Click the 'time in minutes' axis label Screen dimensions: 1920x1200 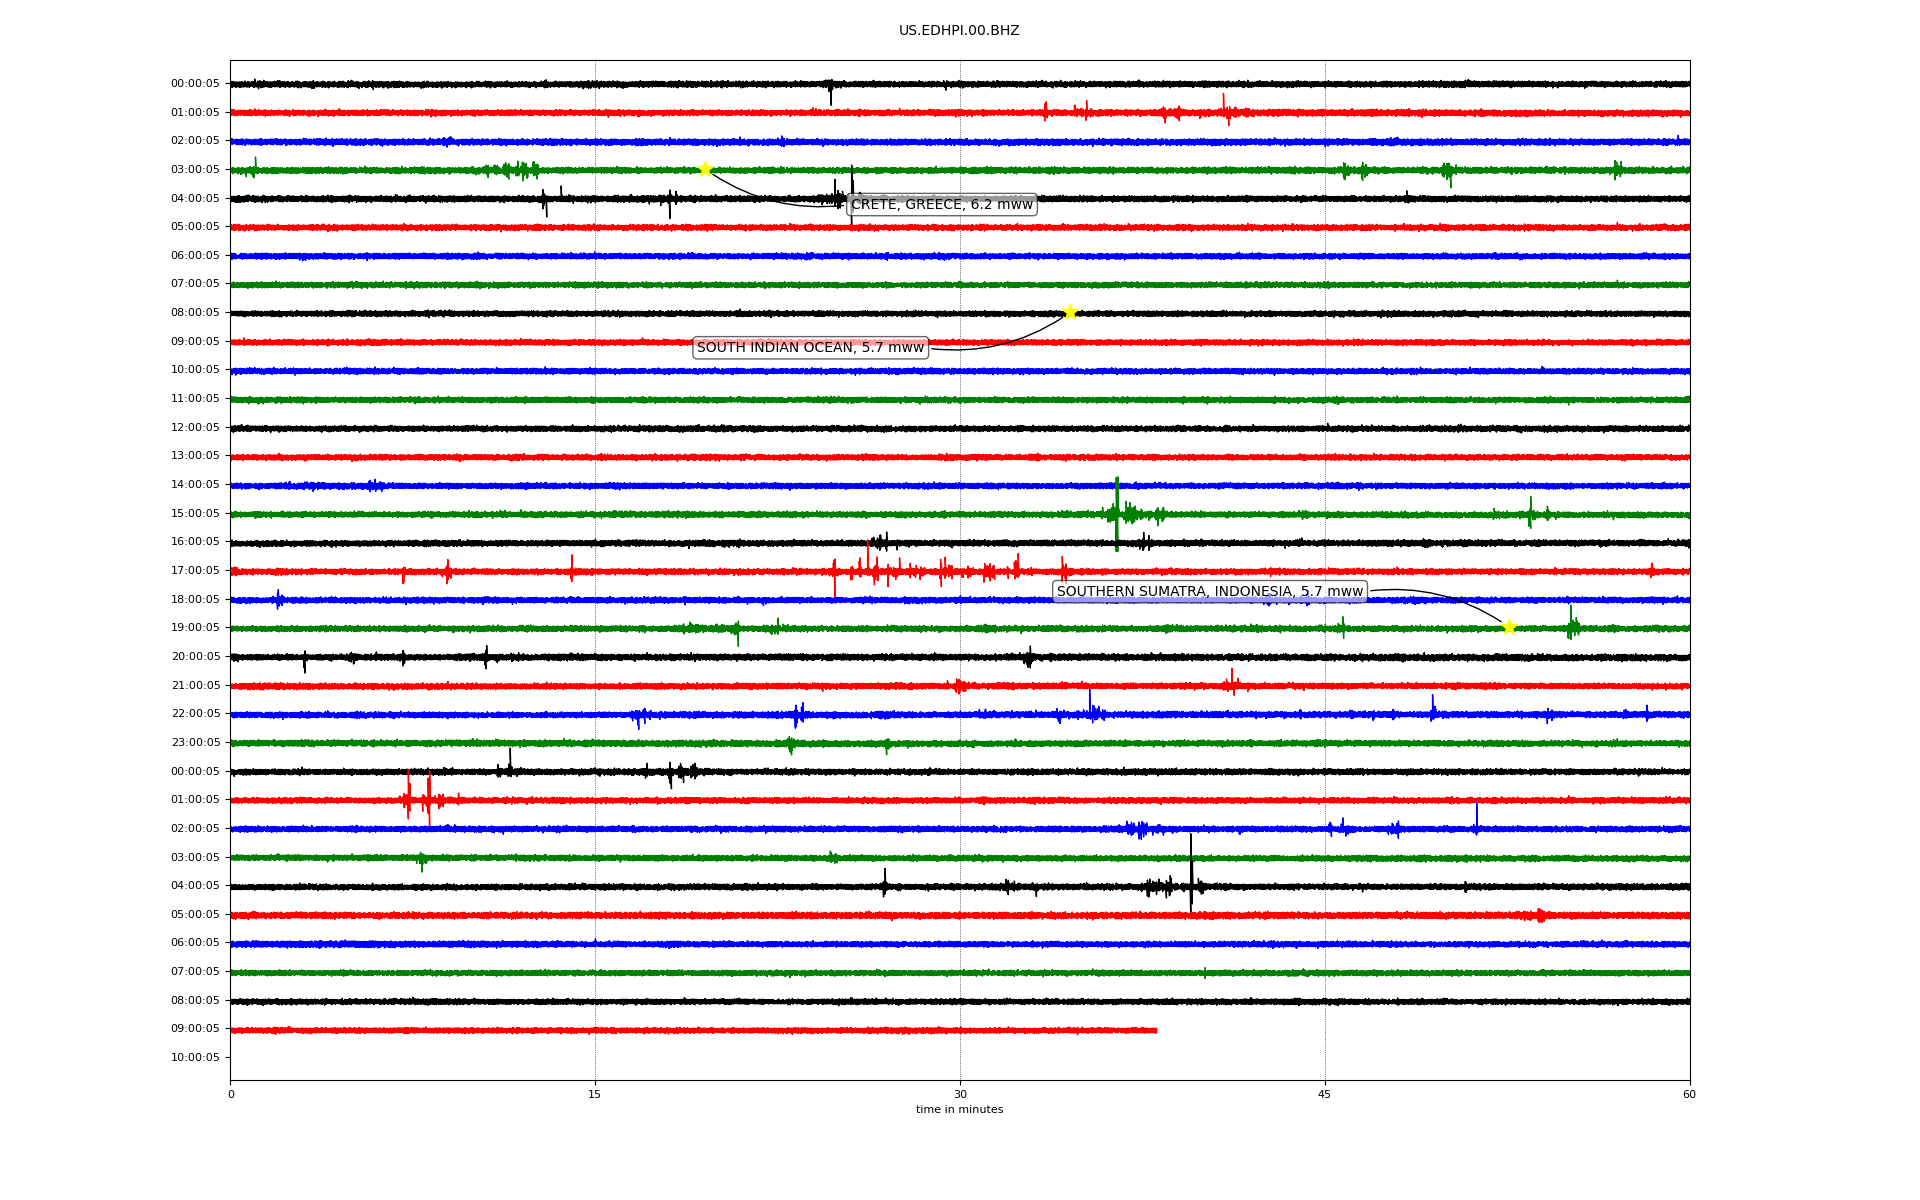point(960,1110)
